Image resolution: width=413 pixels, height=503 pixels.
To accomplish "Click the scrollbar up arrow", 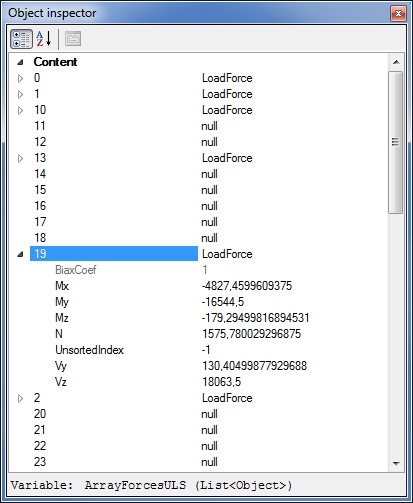I will pos(396,62).
